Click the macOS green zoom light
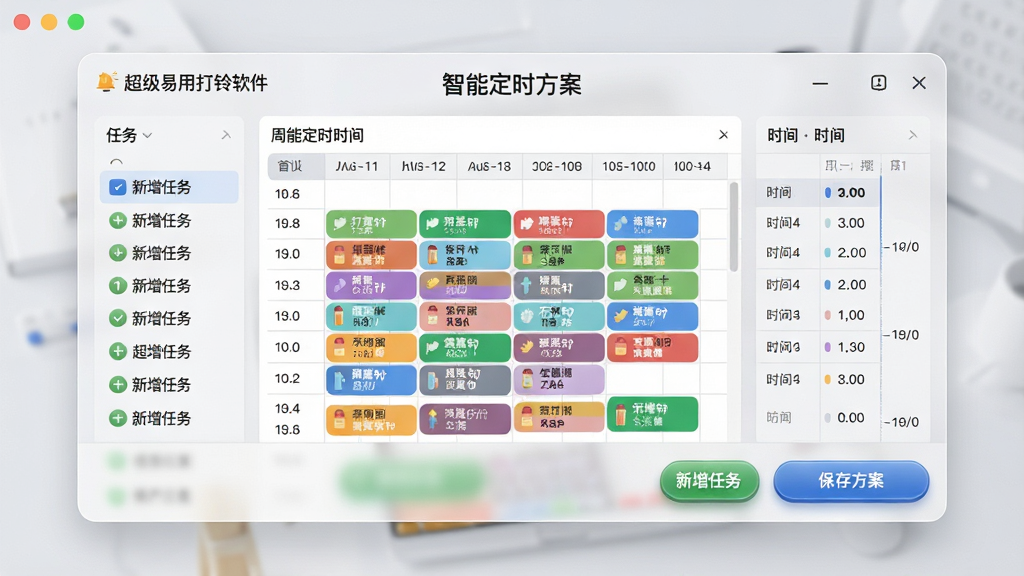 [x=76, y=22]
